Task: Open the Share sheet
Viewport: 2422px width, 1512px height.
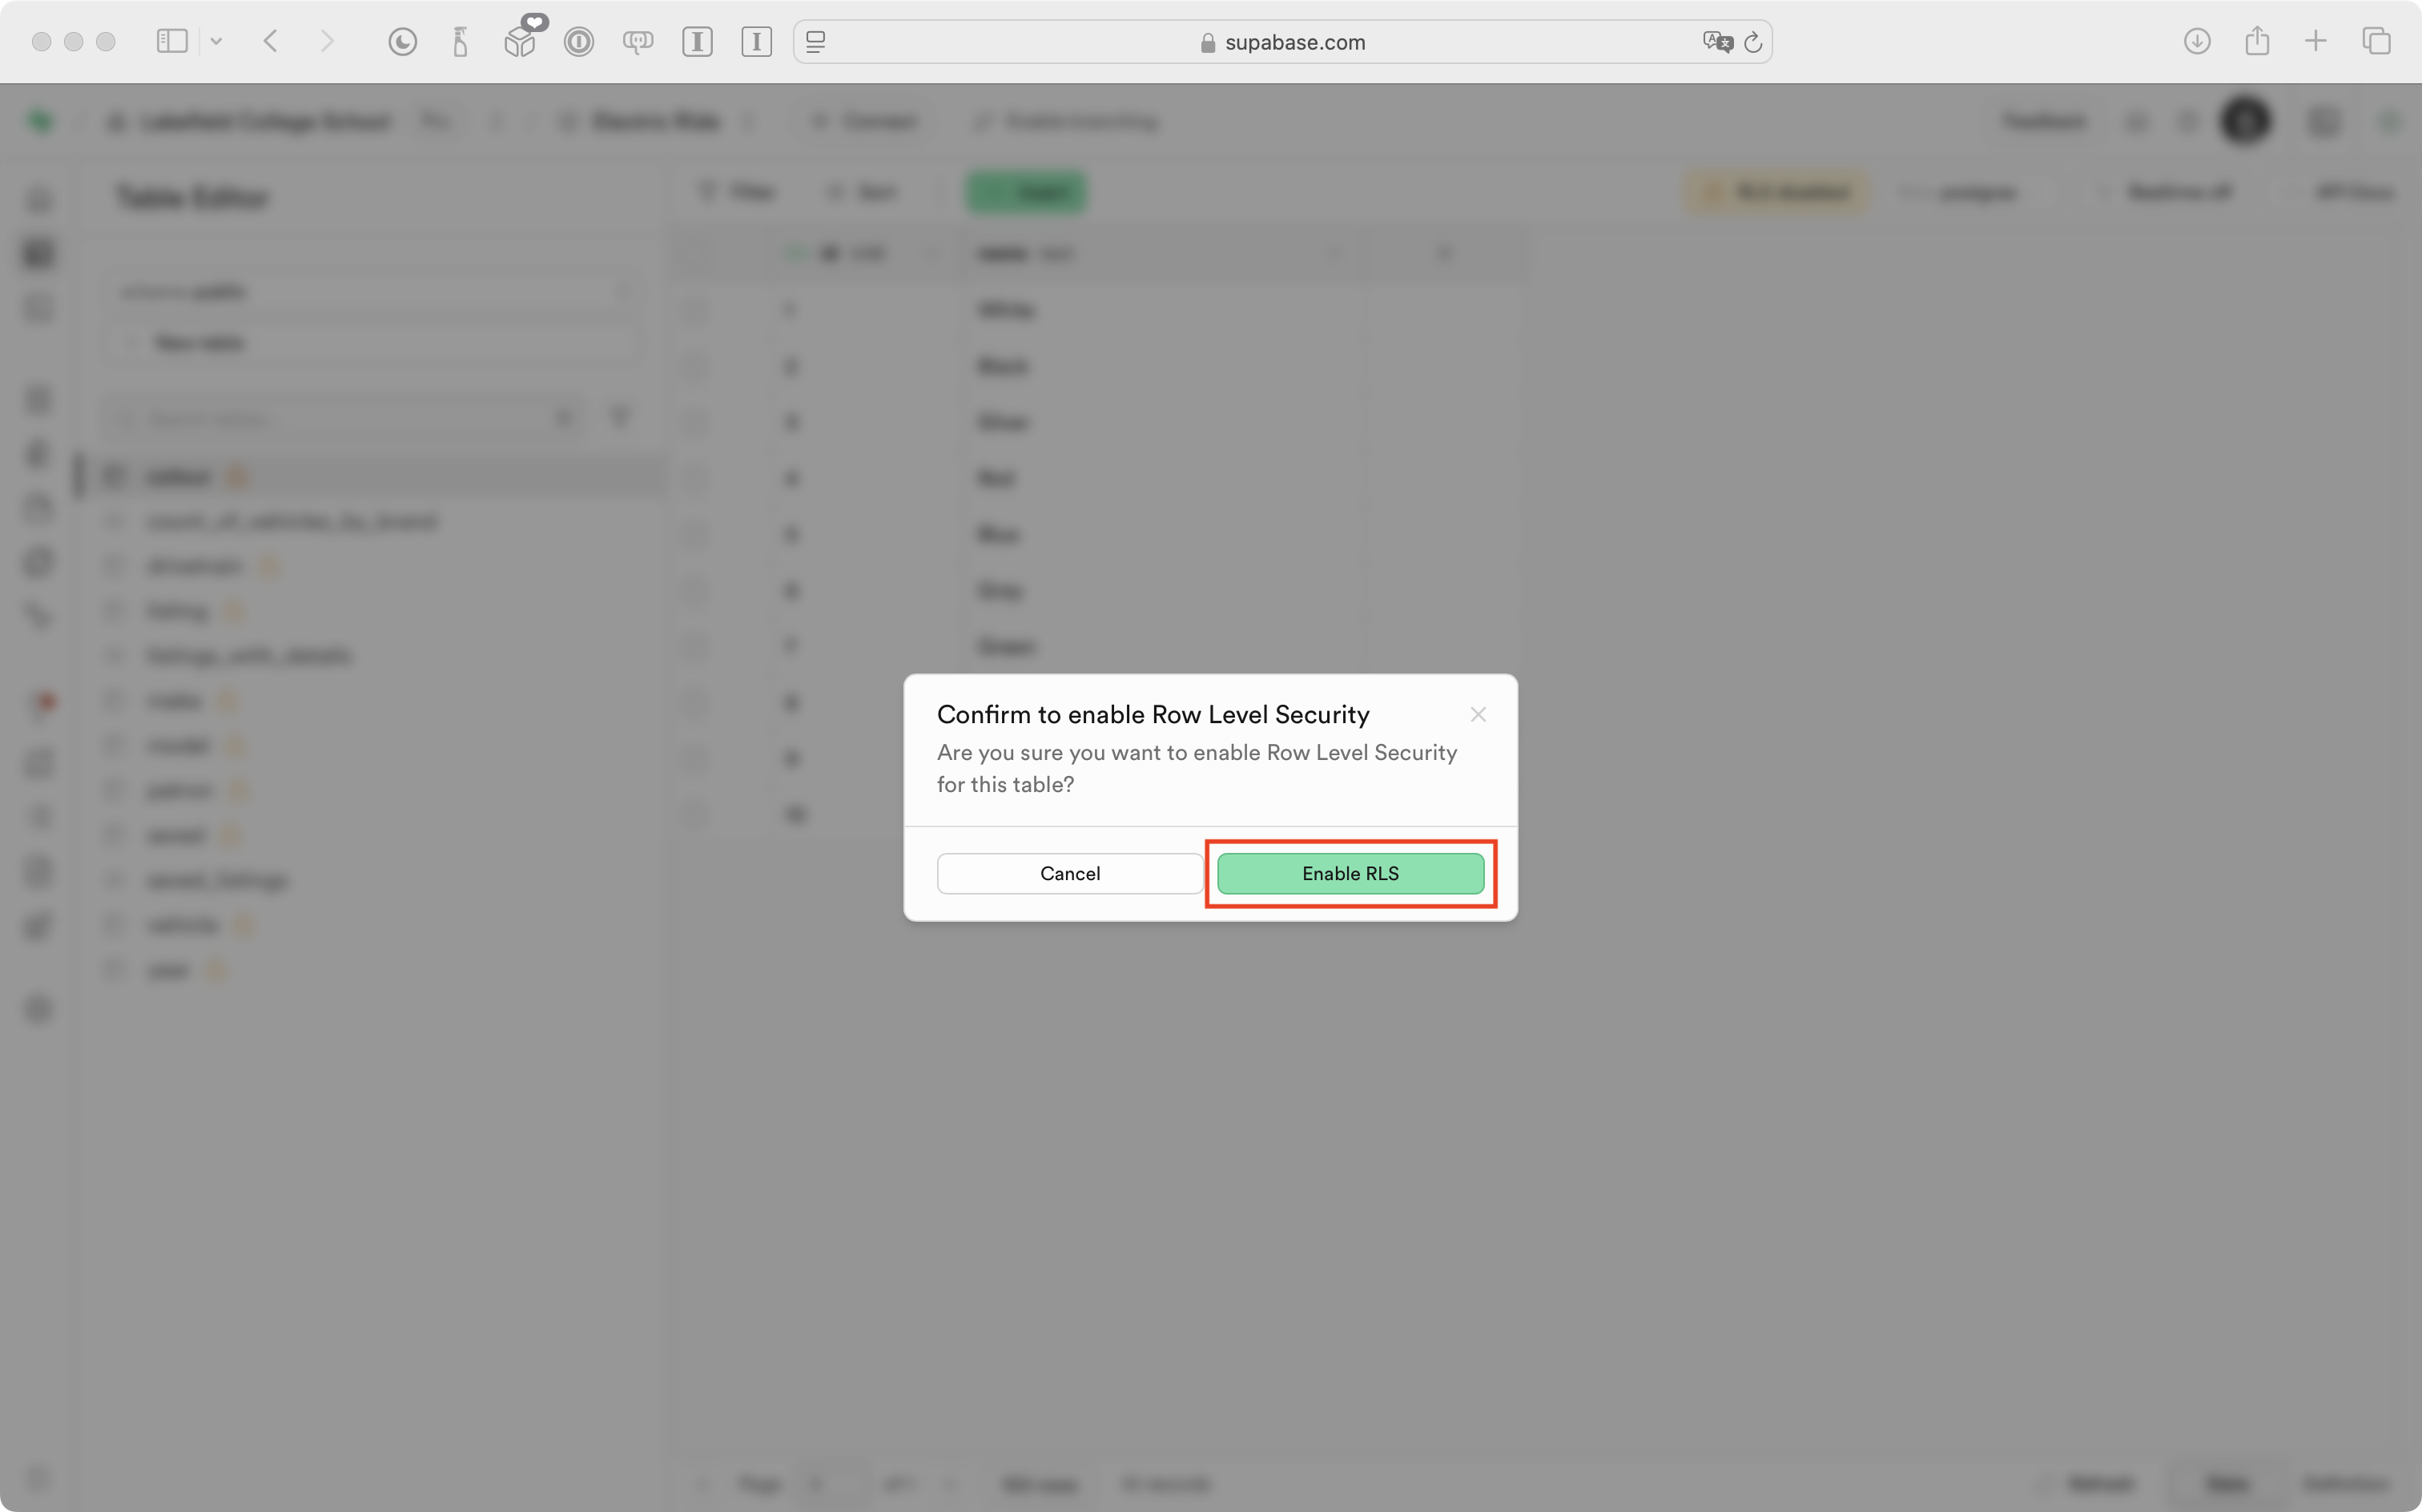Action: 2256,41
